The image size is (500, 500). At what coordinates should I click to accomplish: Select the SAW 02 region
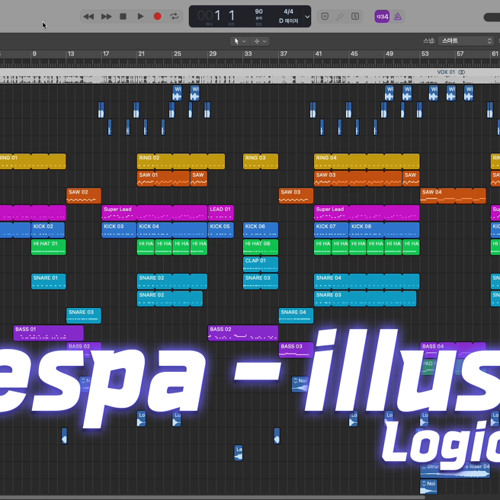click(84, 196)
